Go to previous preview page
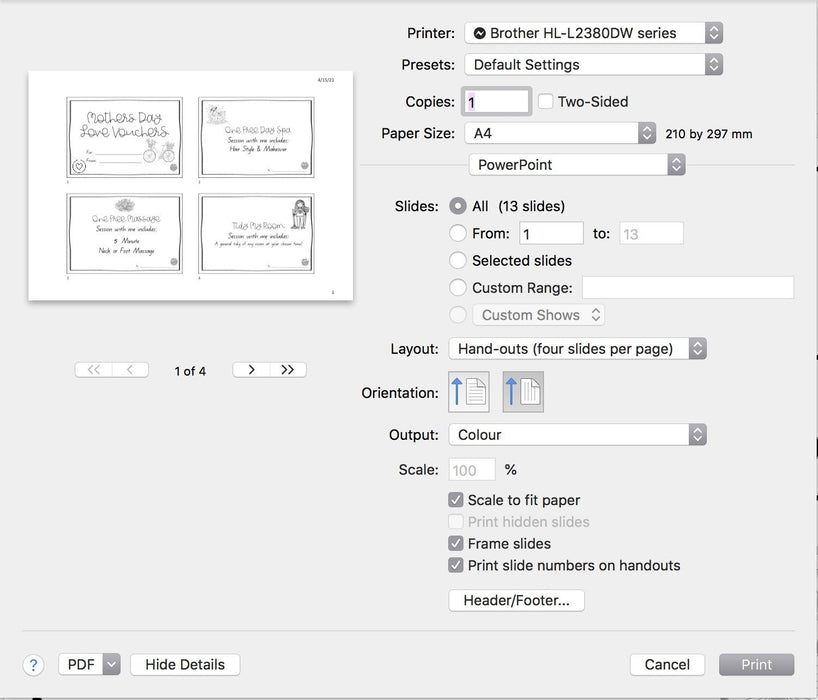 coord(130,370)
